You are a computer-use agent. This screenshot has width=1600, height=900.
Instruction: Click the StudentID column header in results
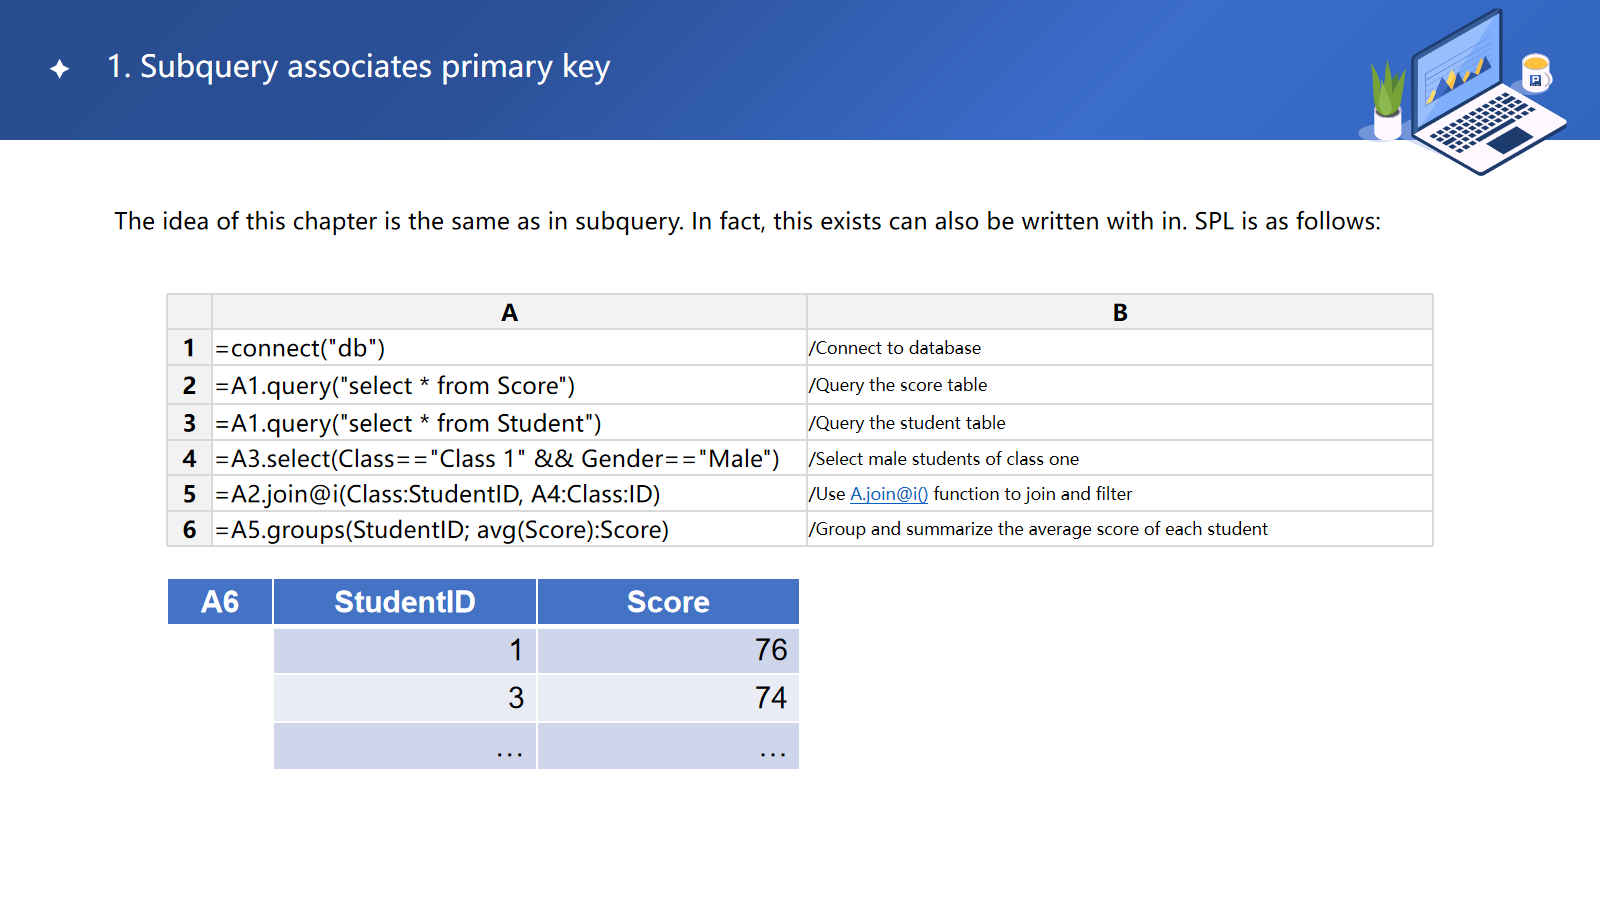(x=405, y=602)
